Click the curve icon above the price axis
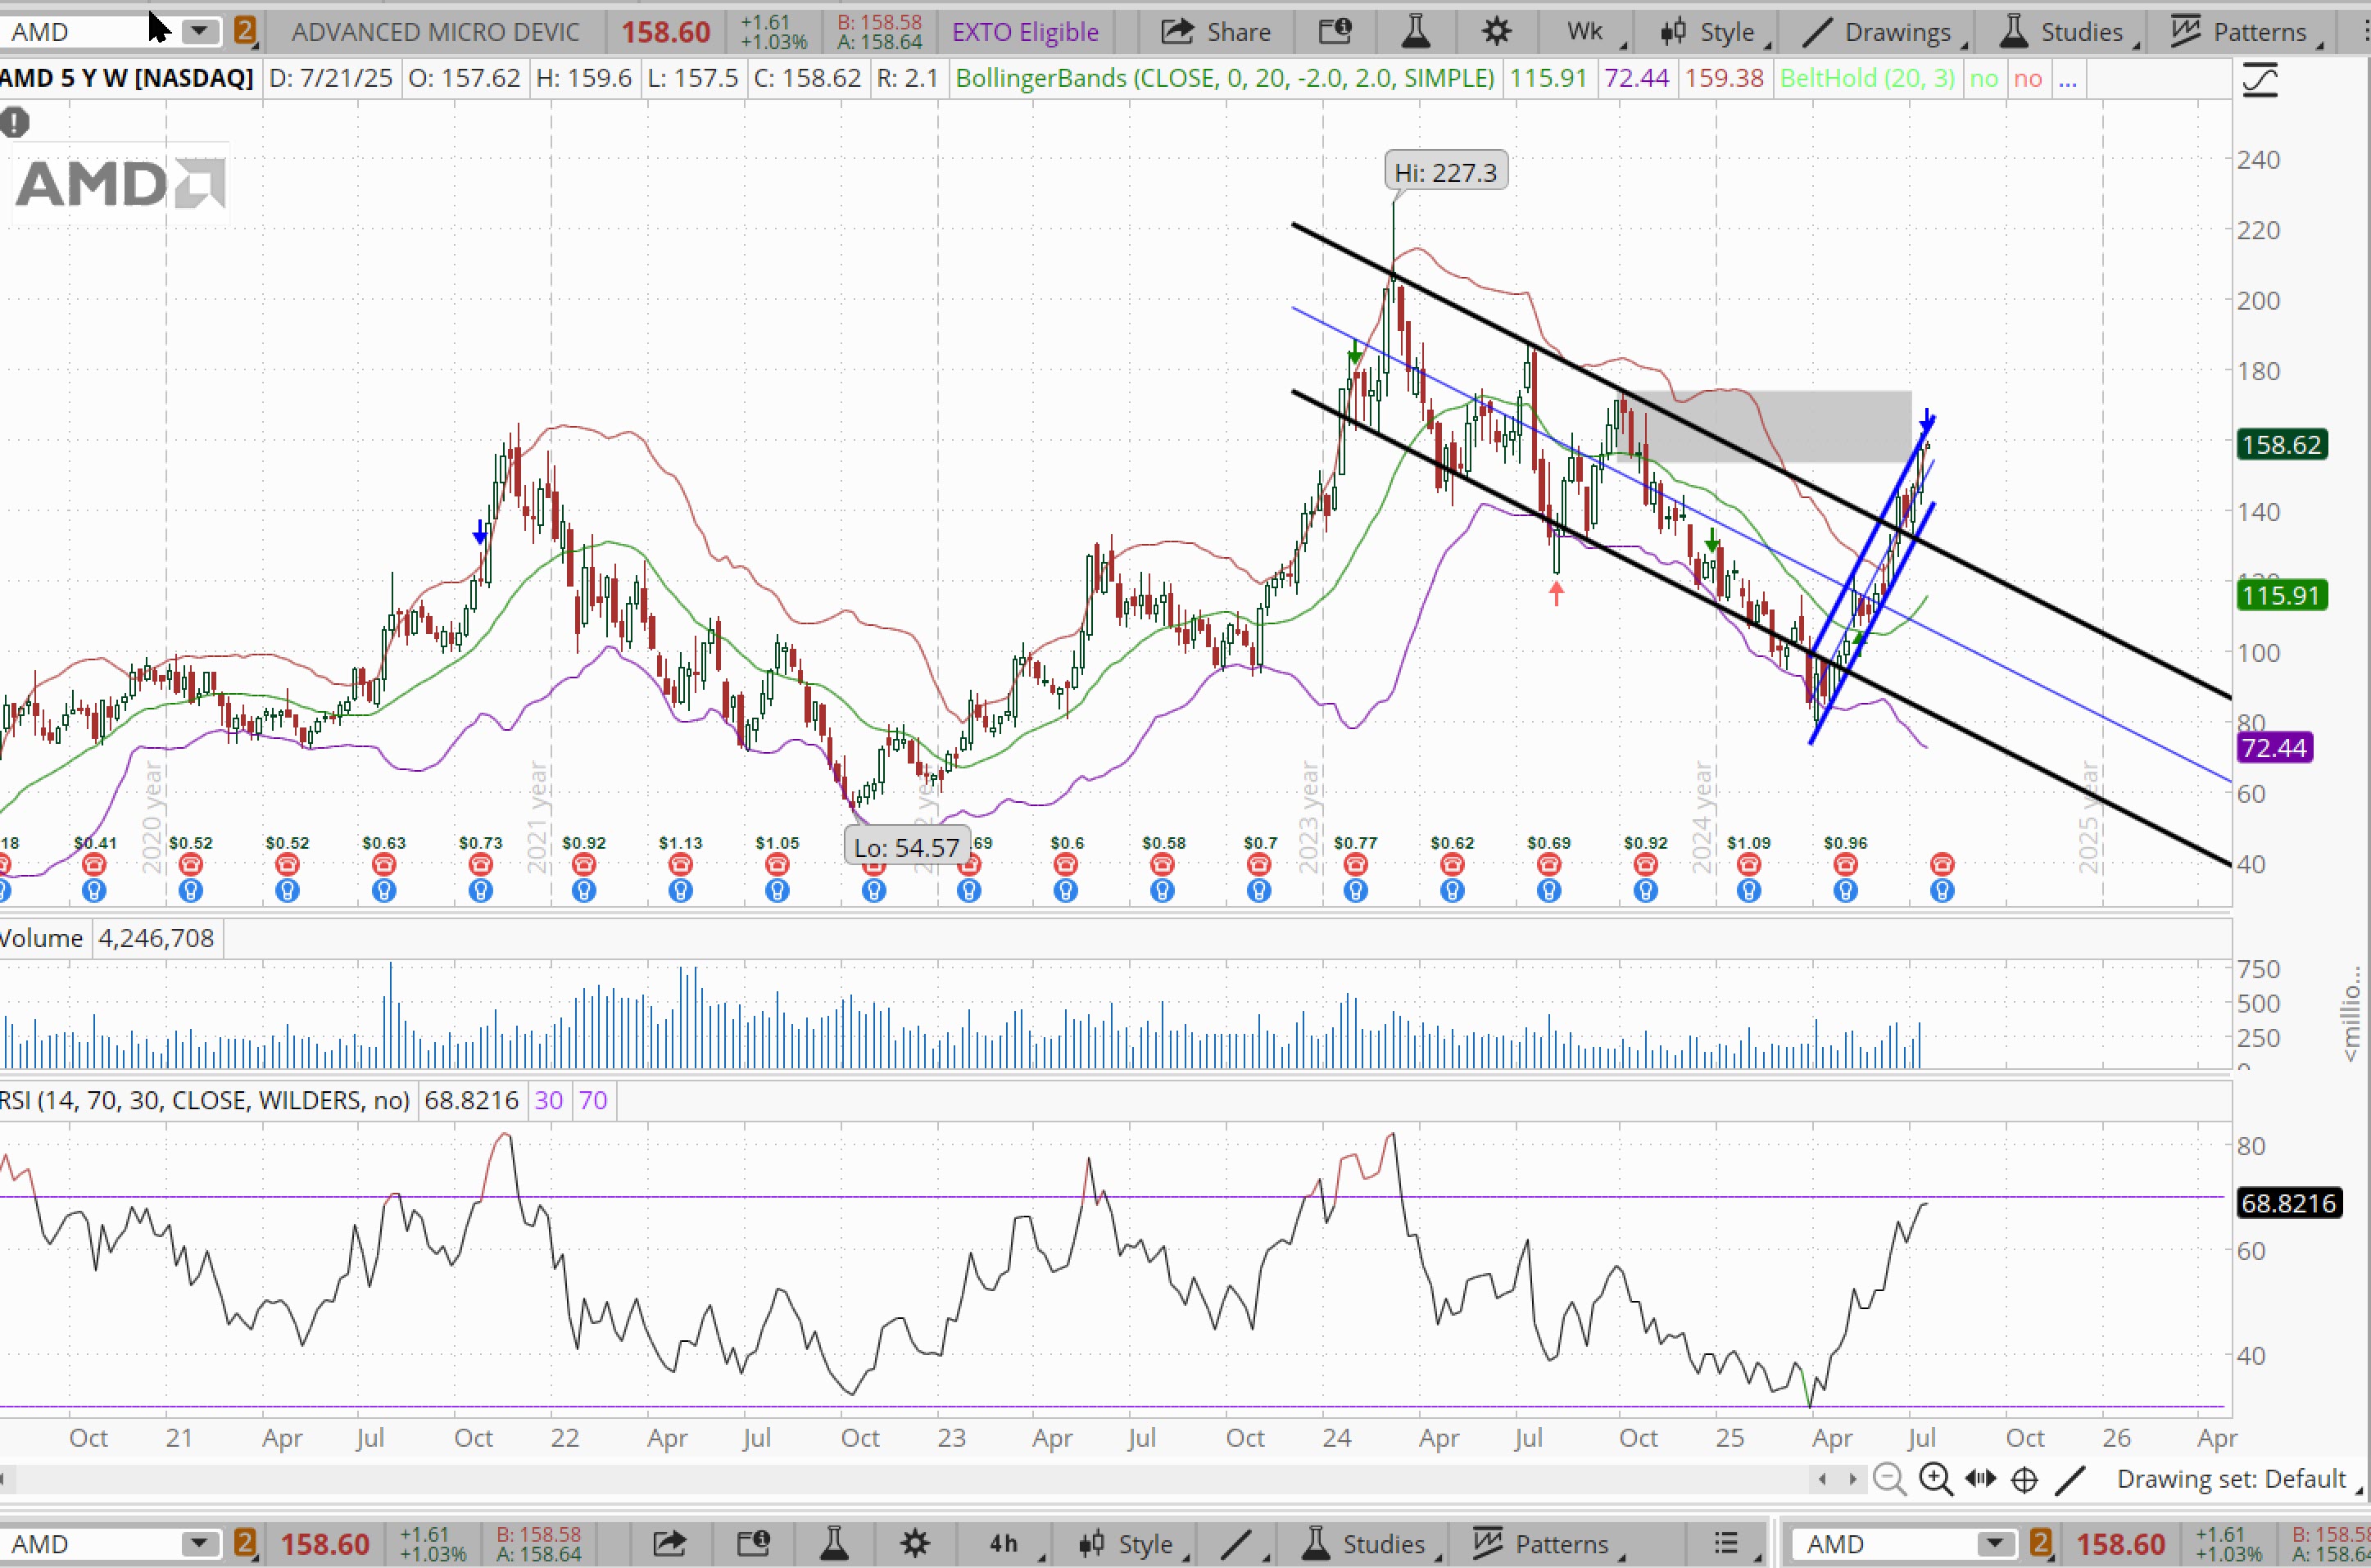The width and height of the screenshot is (2371, 1568). 2260,79
